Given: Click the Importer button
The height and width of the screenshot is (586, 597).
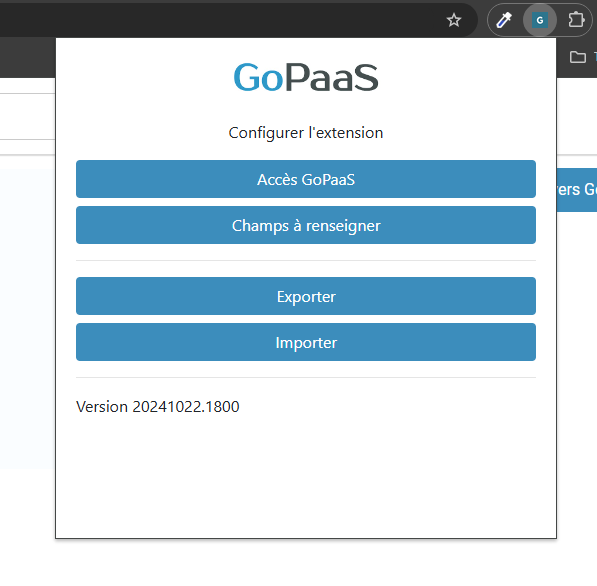Looking at the screenshot, I should [306, 342].
